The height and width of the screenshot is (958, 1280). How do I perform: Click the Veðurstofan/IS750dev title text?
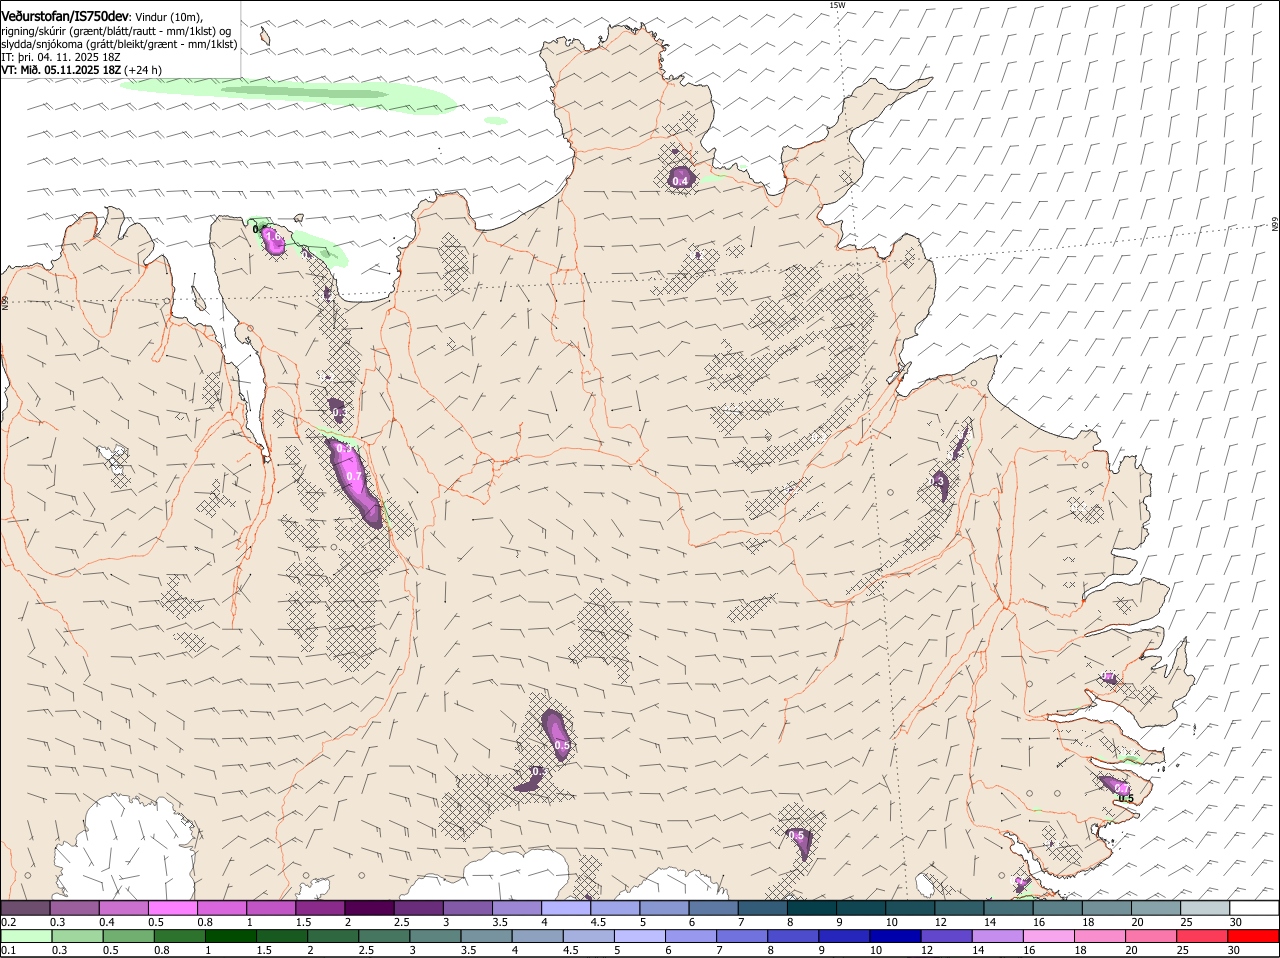coord(65,17)
